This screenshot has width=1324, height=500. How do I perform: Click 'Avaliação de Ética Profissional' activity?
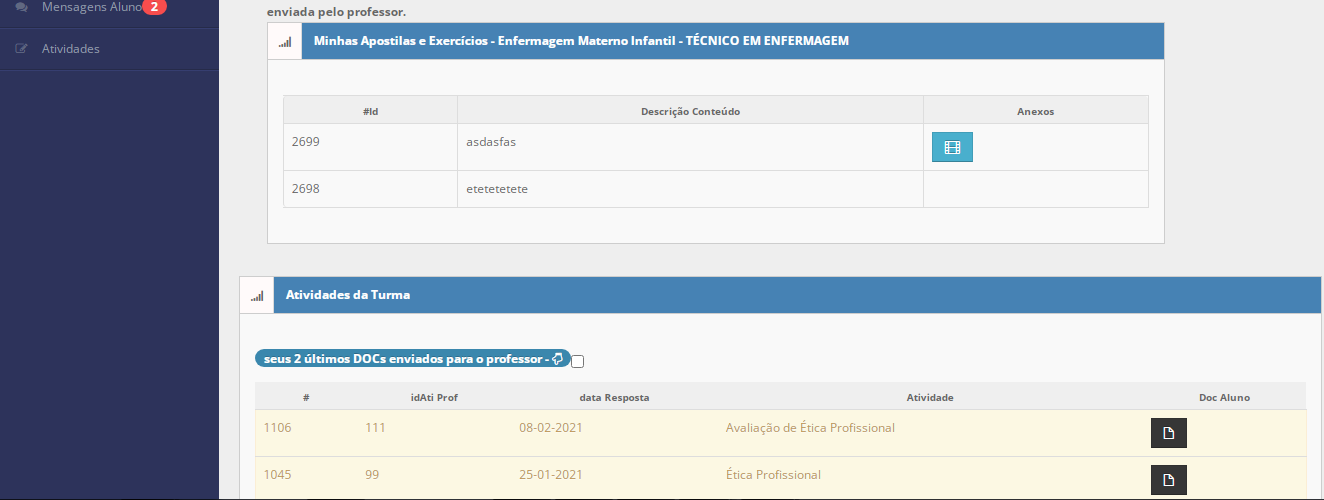pos(810,428)
